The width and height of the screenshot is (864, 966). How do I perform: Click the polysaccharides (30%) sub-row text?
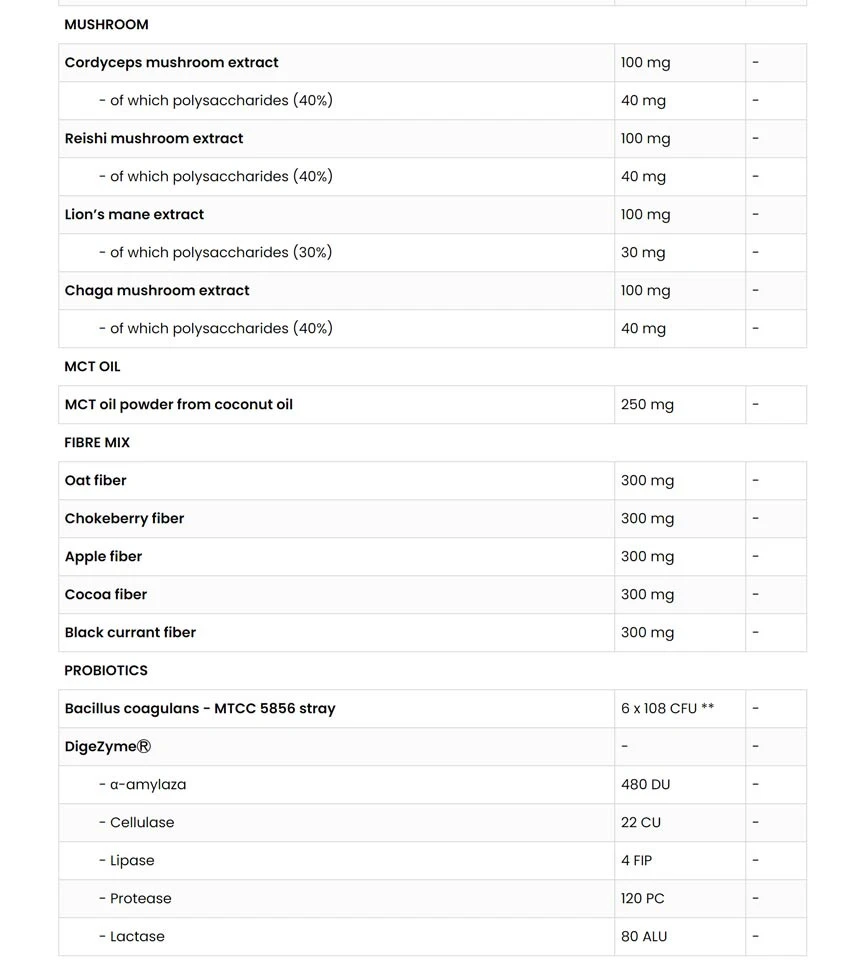coord(215,252)
